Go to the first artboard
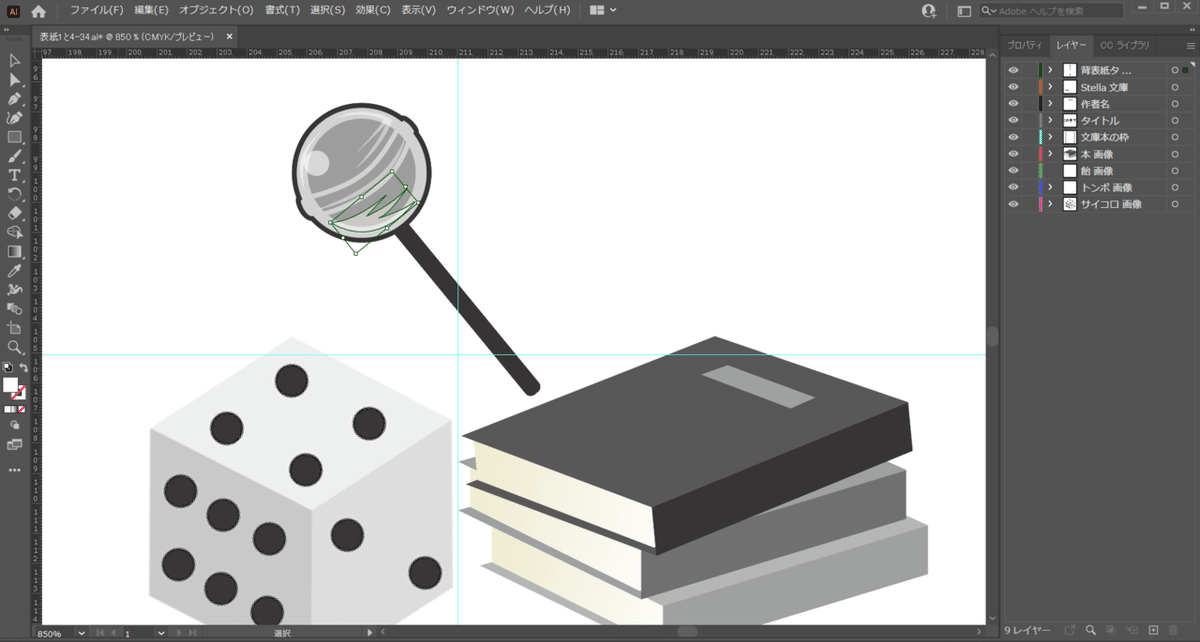This screenshot has height=642, width=1200. [x=99, y=633]
